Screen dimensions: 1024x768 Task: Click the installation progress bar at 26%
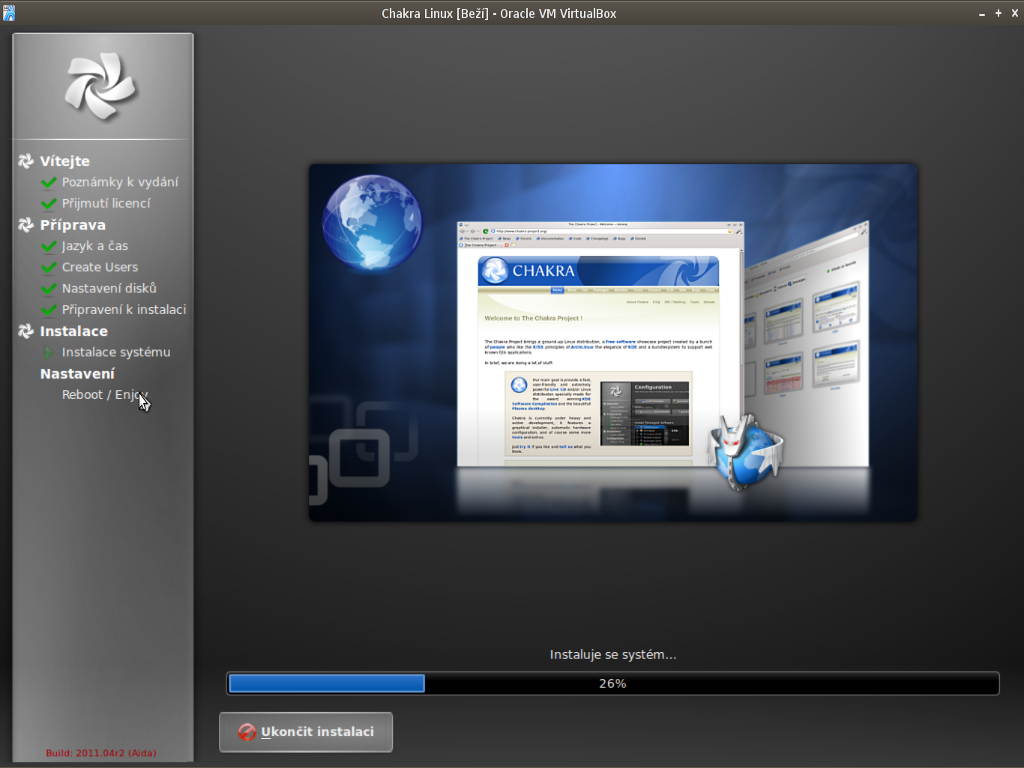pos(612,684)
